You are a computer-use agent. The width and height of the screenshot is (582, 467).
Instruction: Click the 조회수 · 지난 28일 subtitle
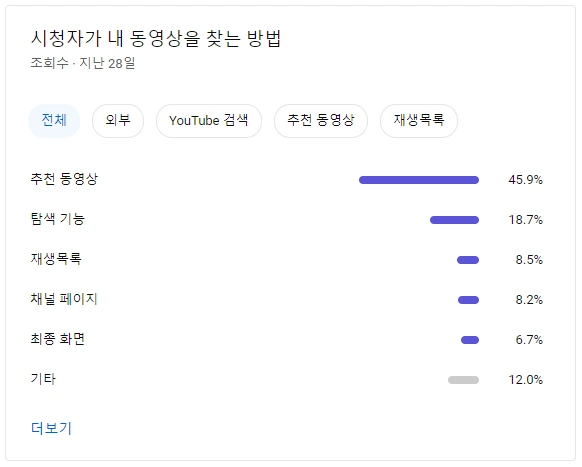83,63
